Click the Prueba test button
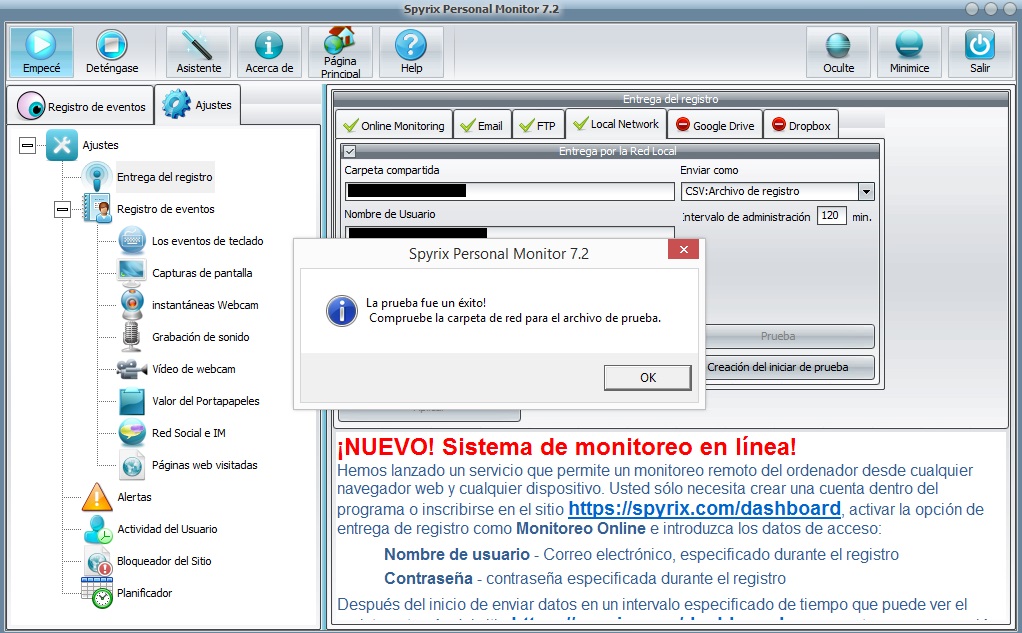 point(789,336)
